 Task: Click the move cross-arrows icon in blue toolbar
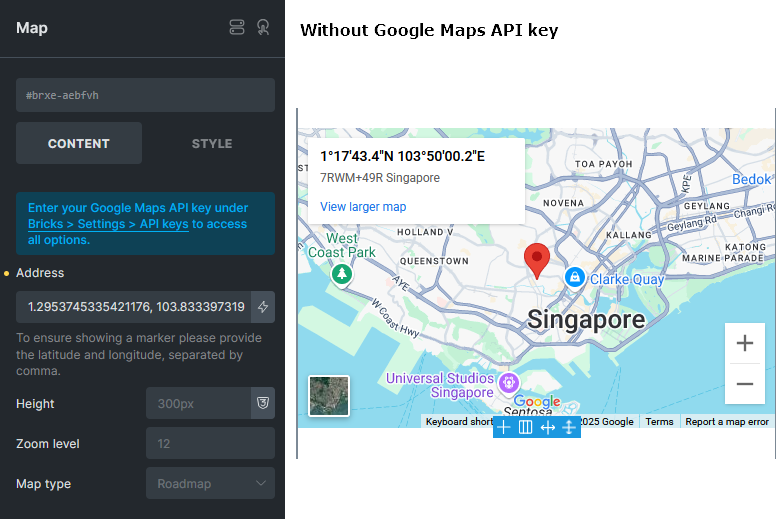point(569,427)
